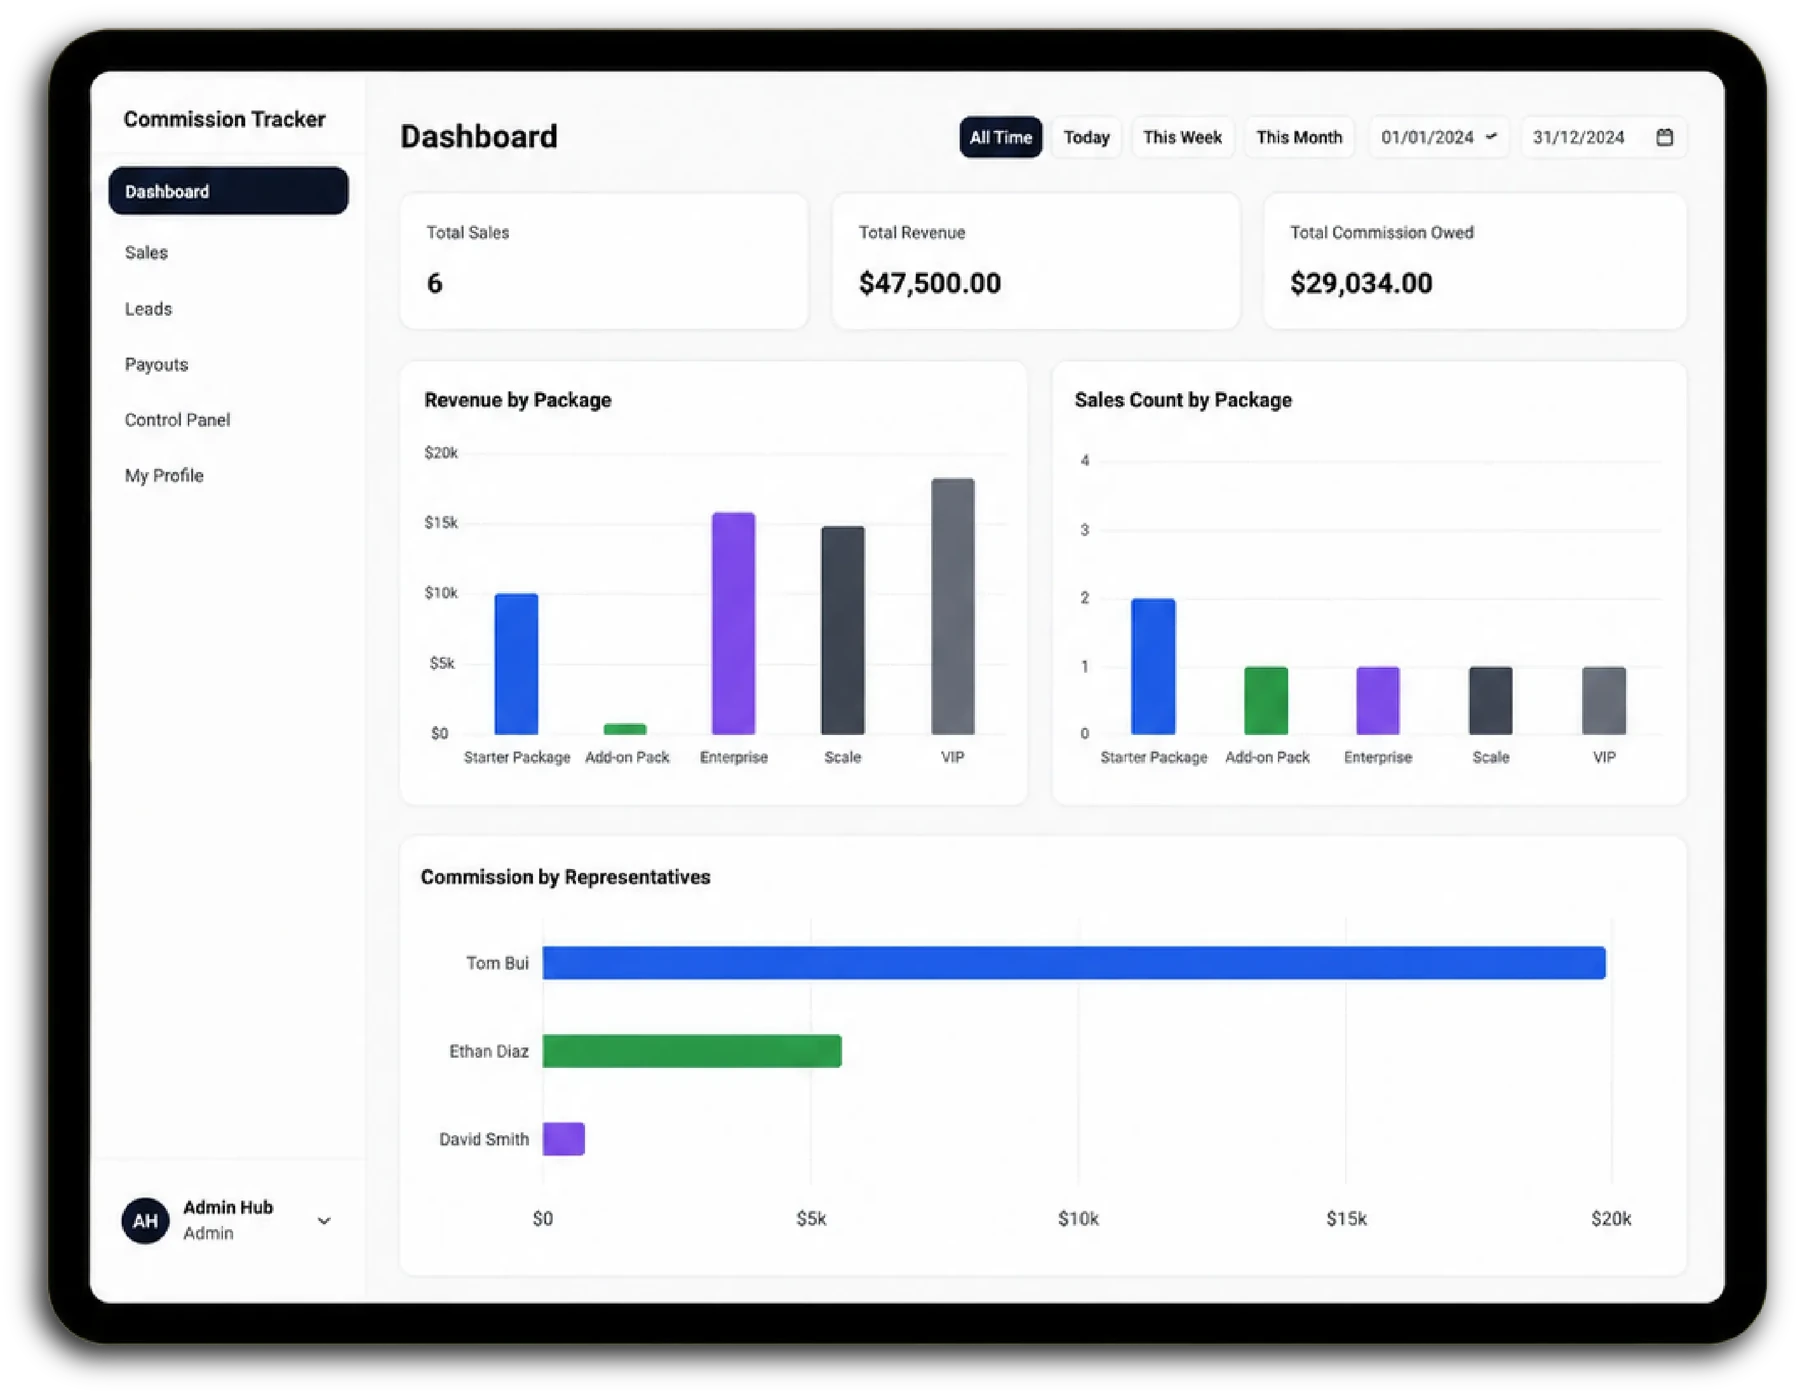Click the Tom Bui label

(x=497, y=963)
